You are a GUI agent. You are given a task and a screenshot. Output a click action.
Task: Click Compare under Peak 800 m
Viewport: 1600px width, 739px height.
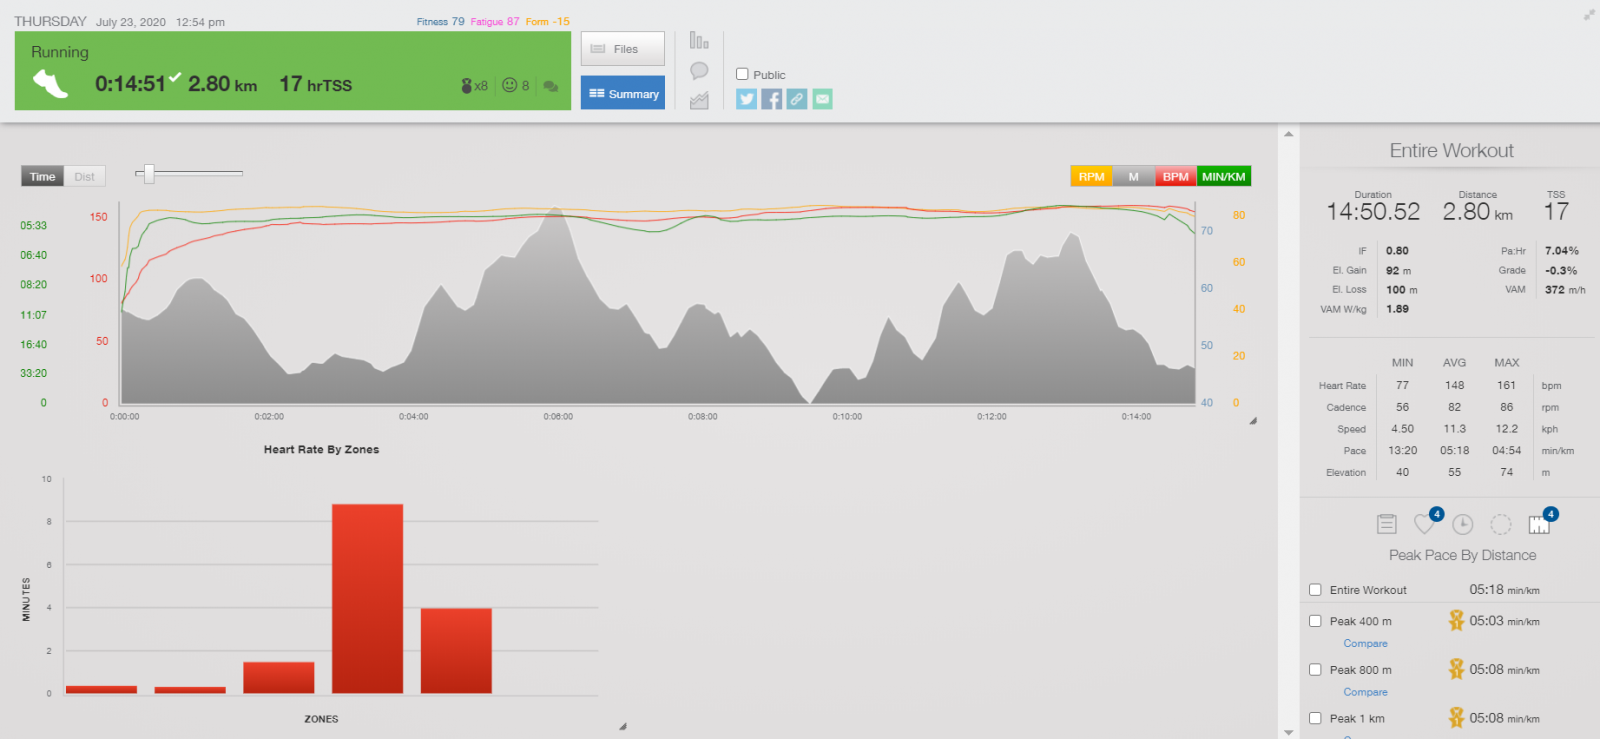1365,692
